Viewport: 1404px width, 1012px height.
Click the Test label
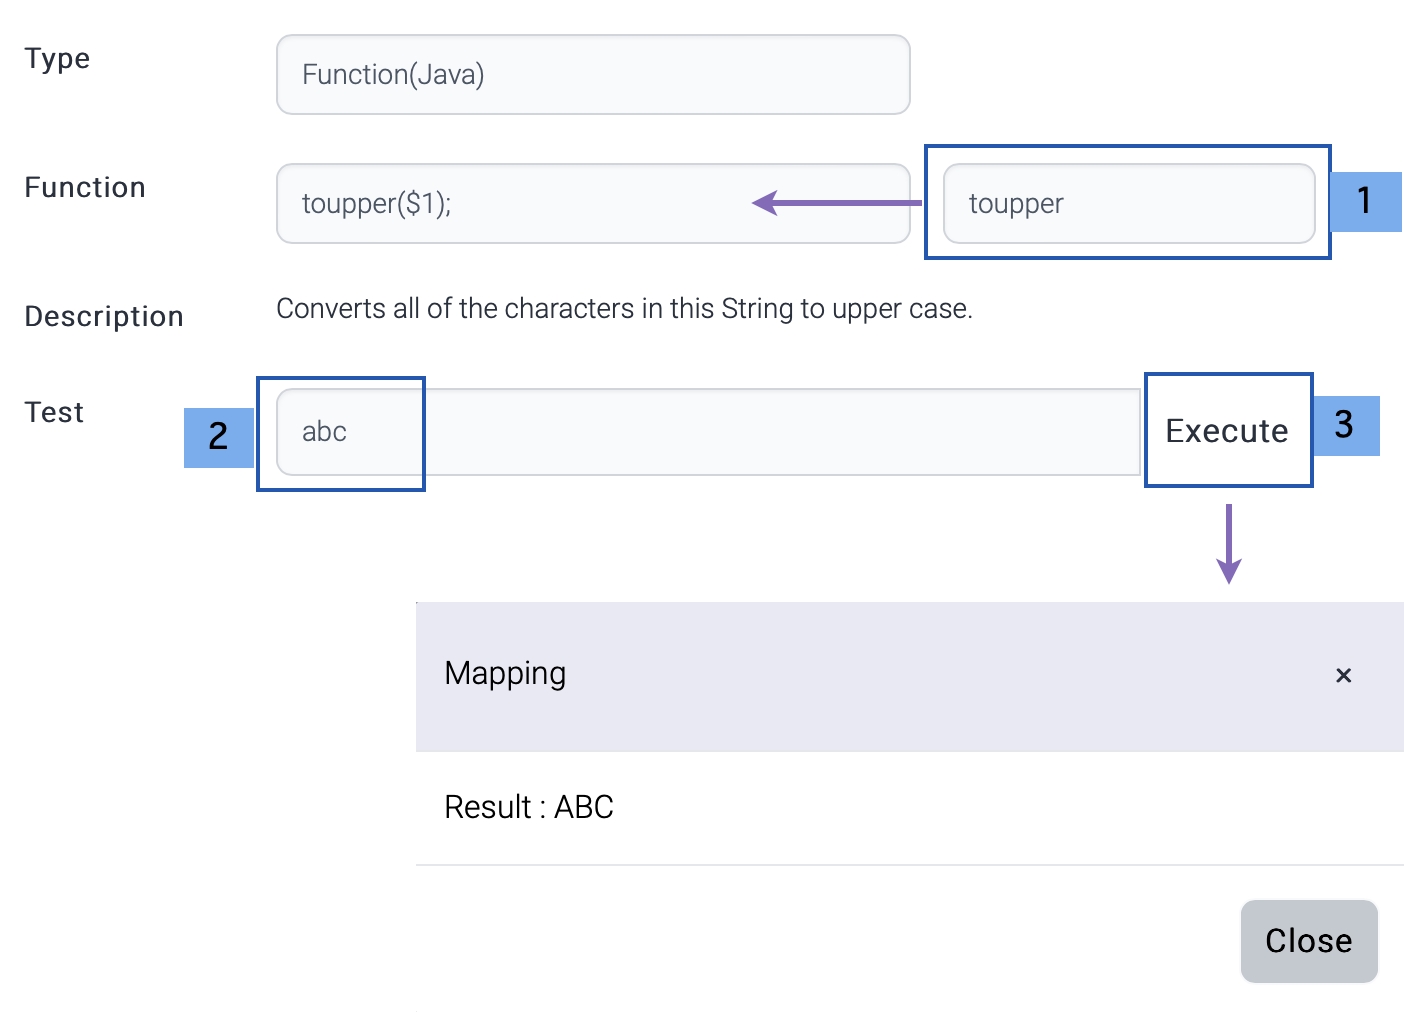coord(54,413)
